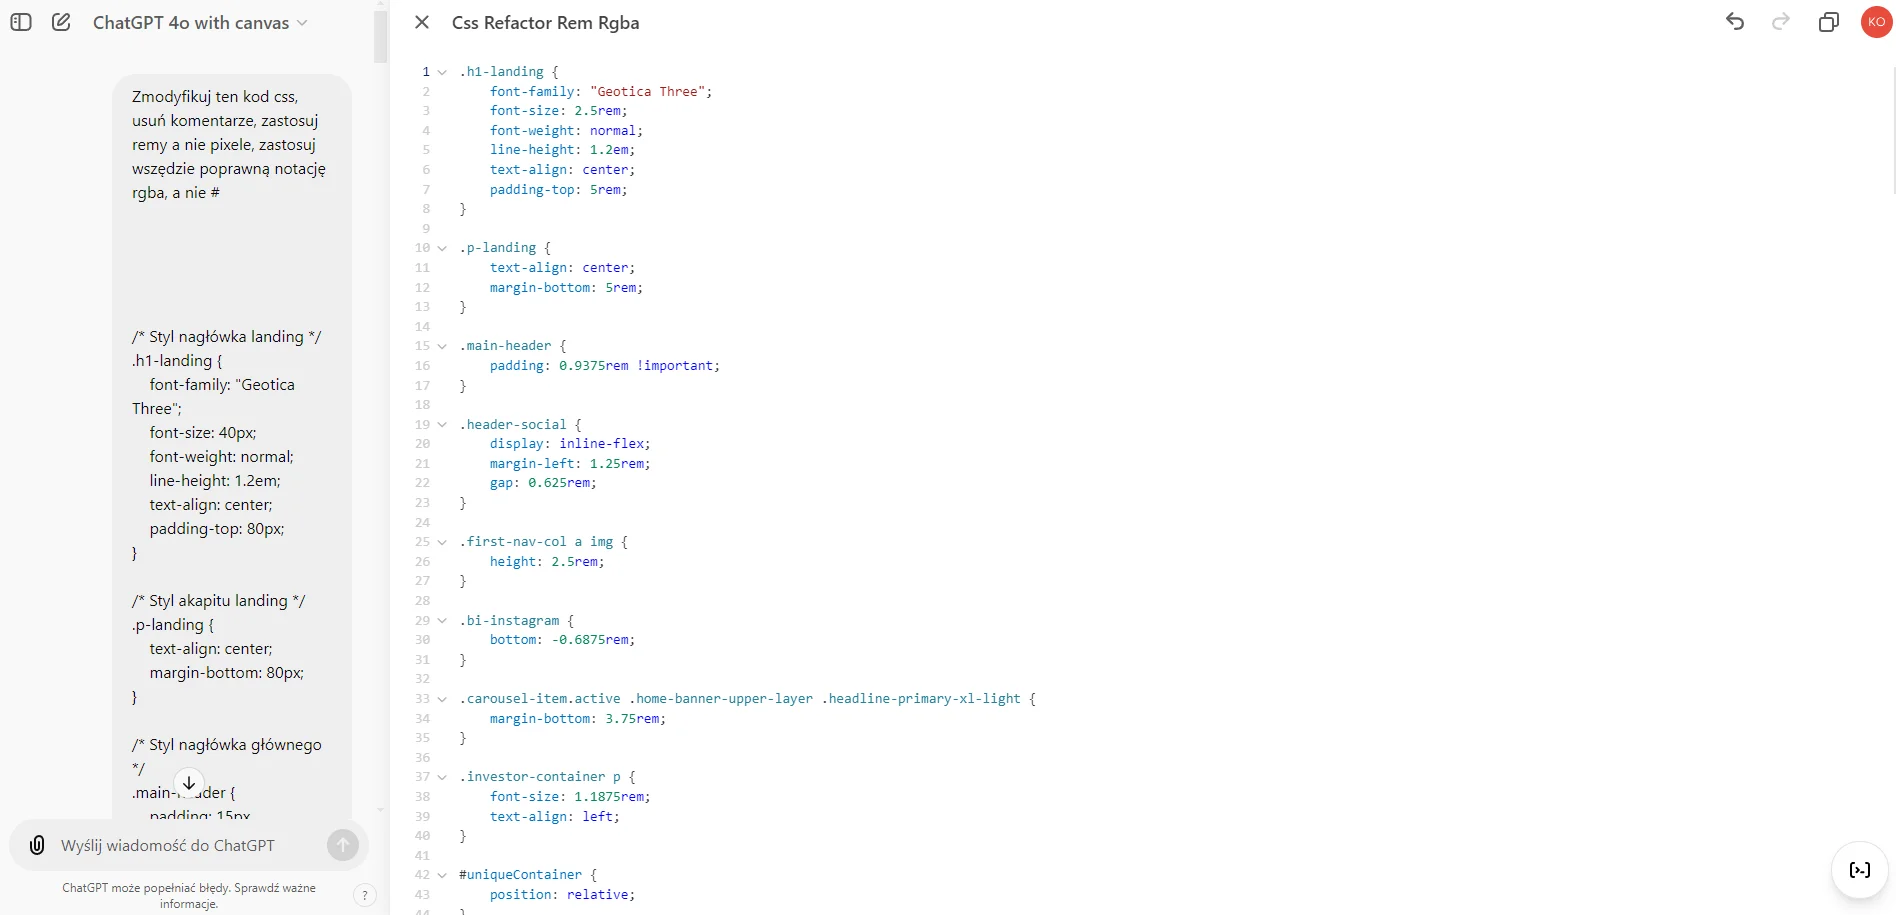The height and width of the screenshot is (915, 1896).
Task: Click the canvas title Css Refactor Rem Rgba
Action: coord(545,22)
